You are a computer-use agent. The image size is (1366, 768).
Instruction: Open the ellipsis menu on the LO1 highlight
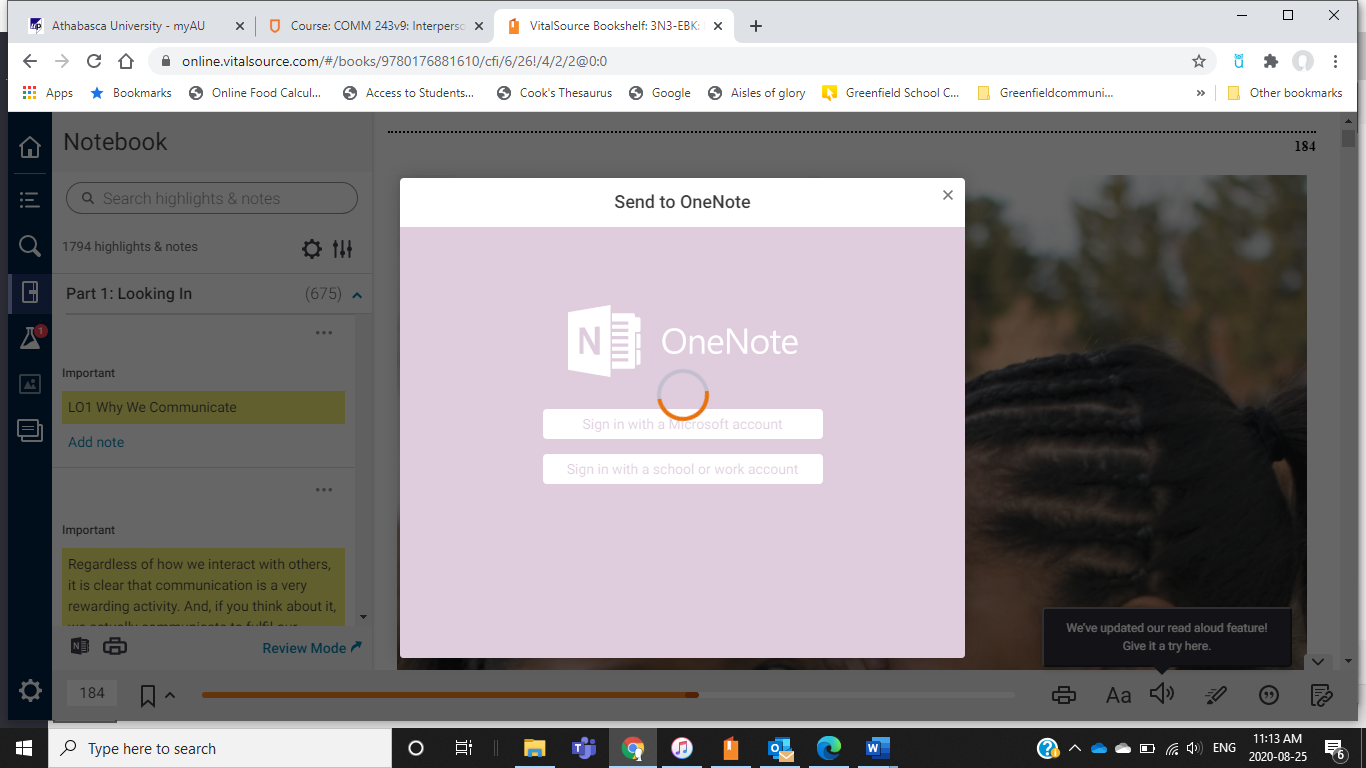tap(323, 332)
